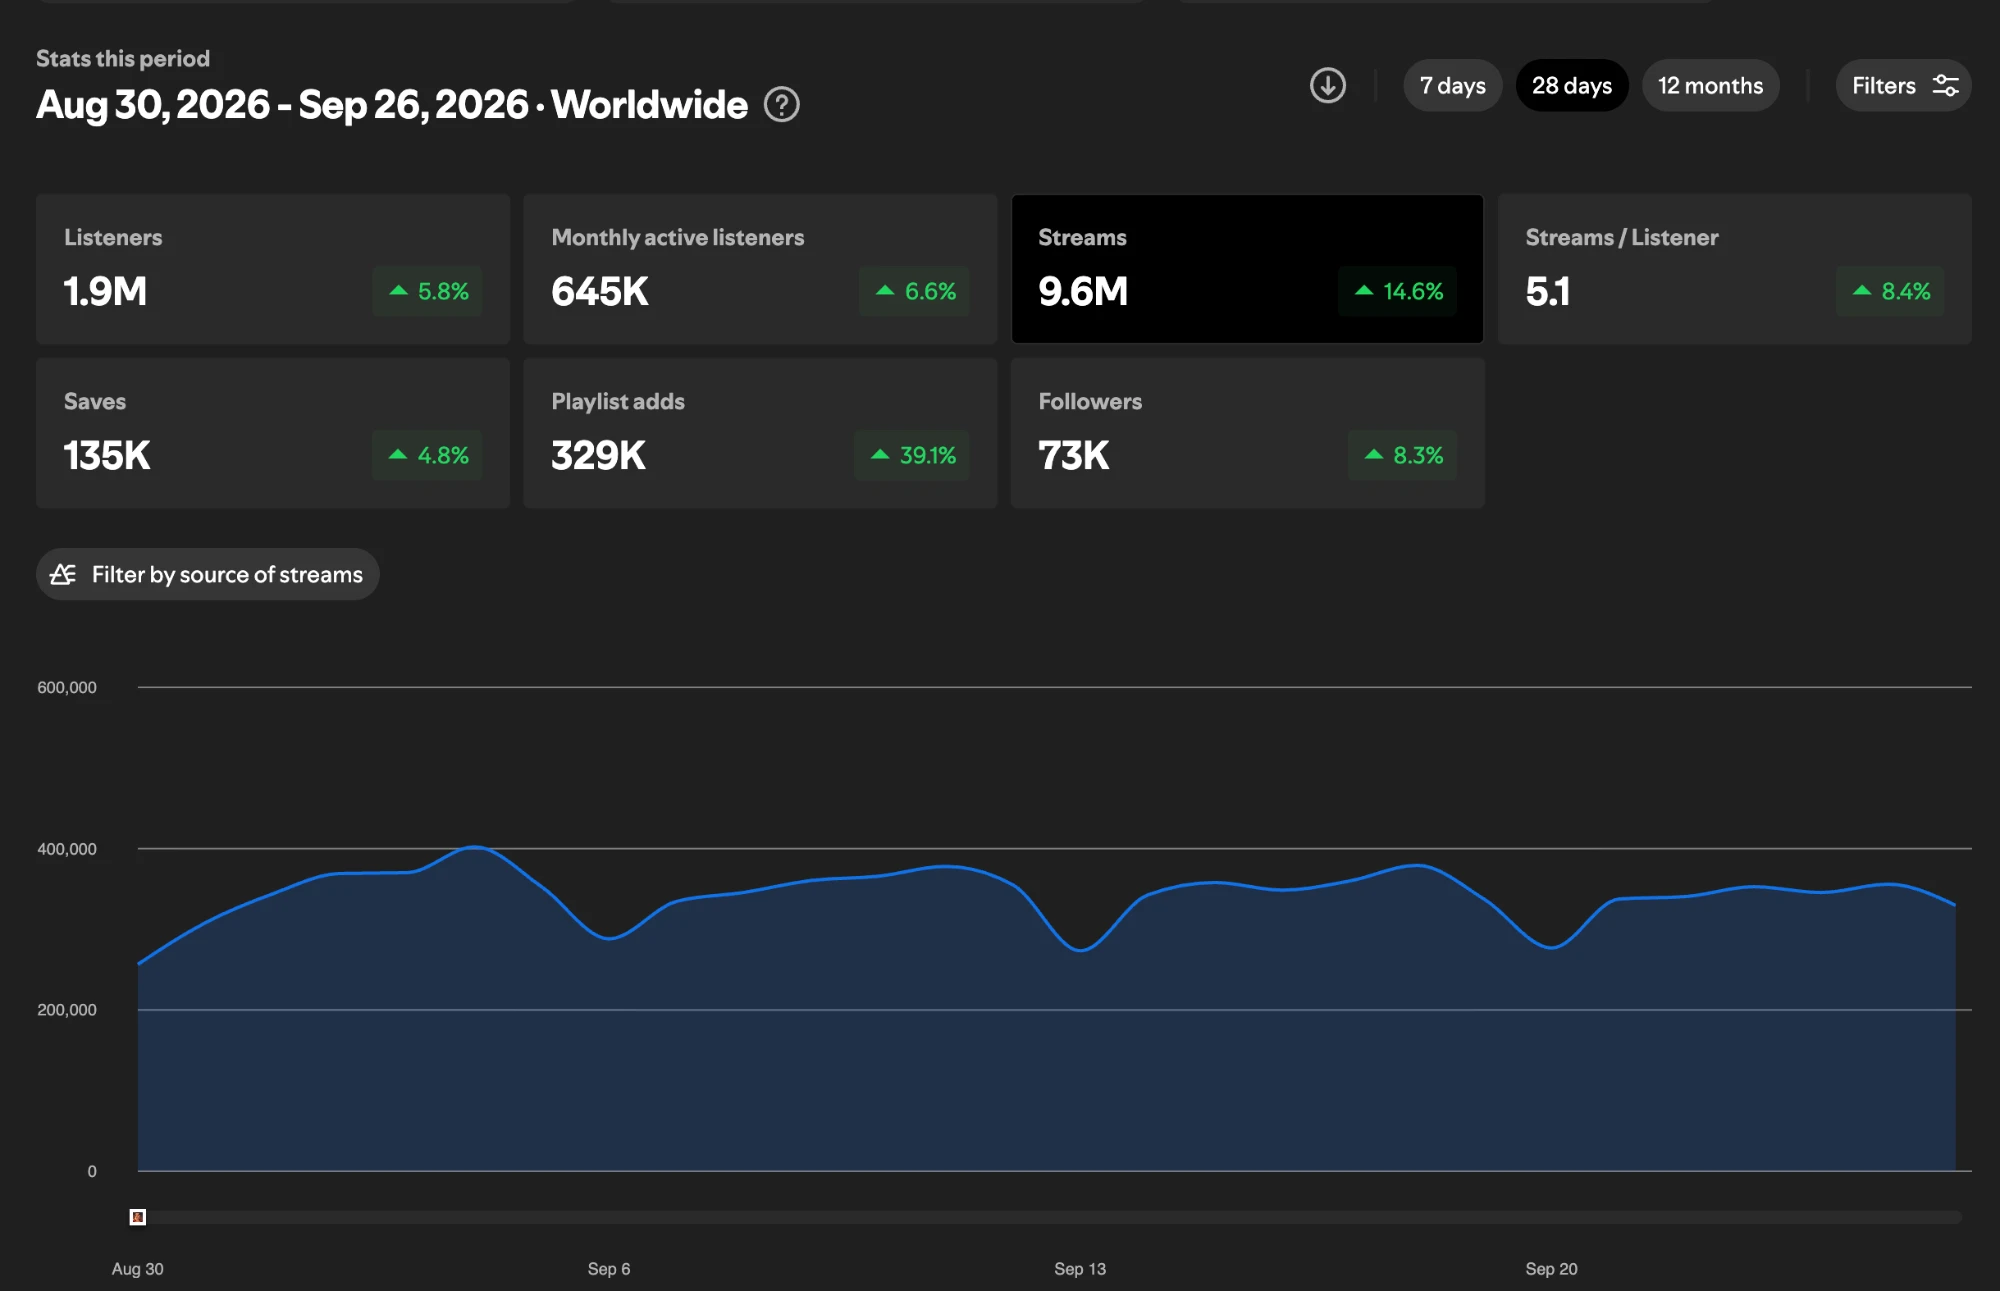The width and height of the screenshot is (2000, 1291).
Task: Click the 5.8% listeners change badge
Action: point(427,291)
